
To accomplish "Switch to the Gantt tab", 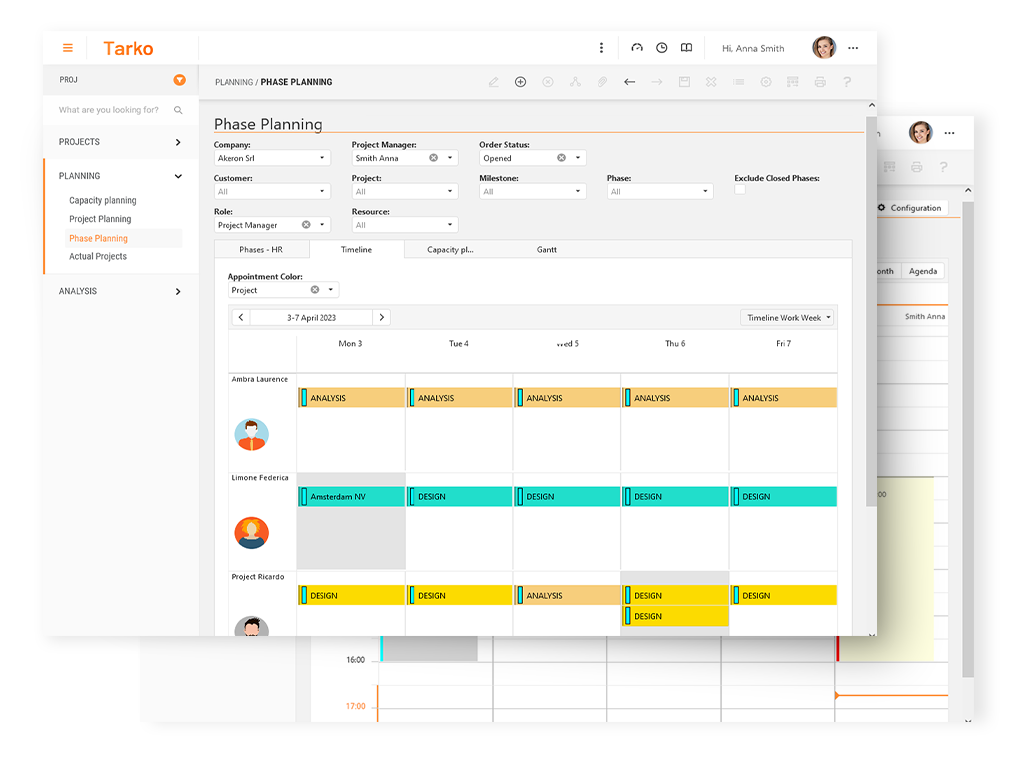I will pyautogui.click(x=546, y=250).
